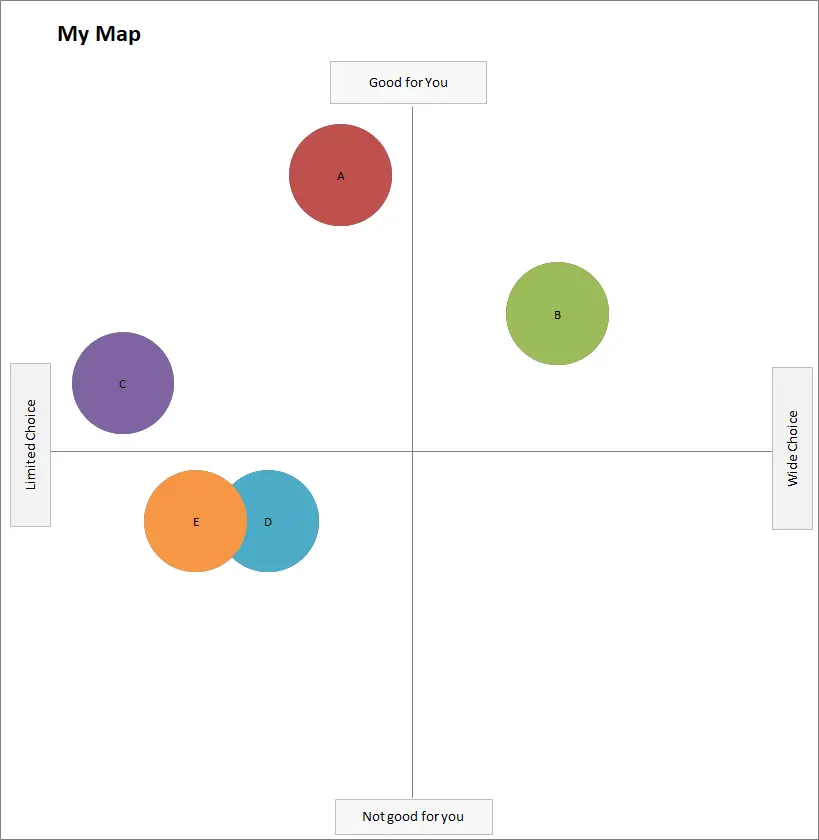Image resolution: width=819 pixels, height=840 pixels.
Task: Click the 'Good for You' axis label
Action: [409, 82]
